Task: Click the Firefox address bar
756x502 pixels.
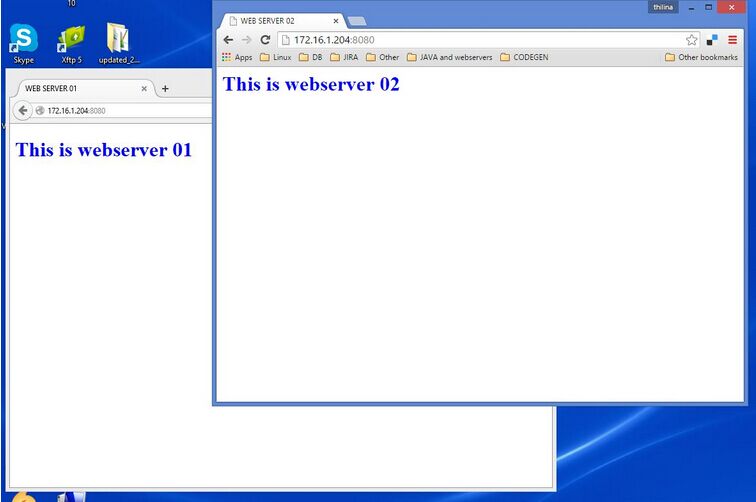Action: [124, 110]
